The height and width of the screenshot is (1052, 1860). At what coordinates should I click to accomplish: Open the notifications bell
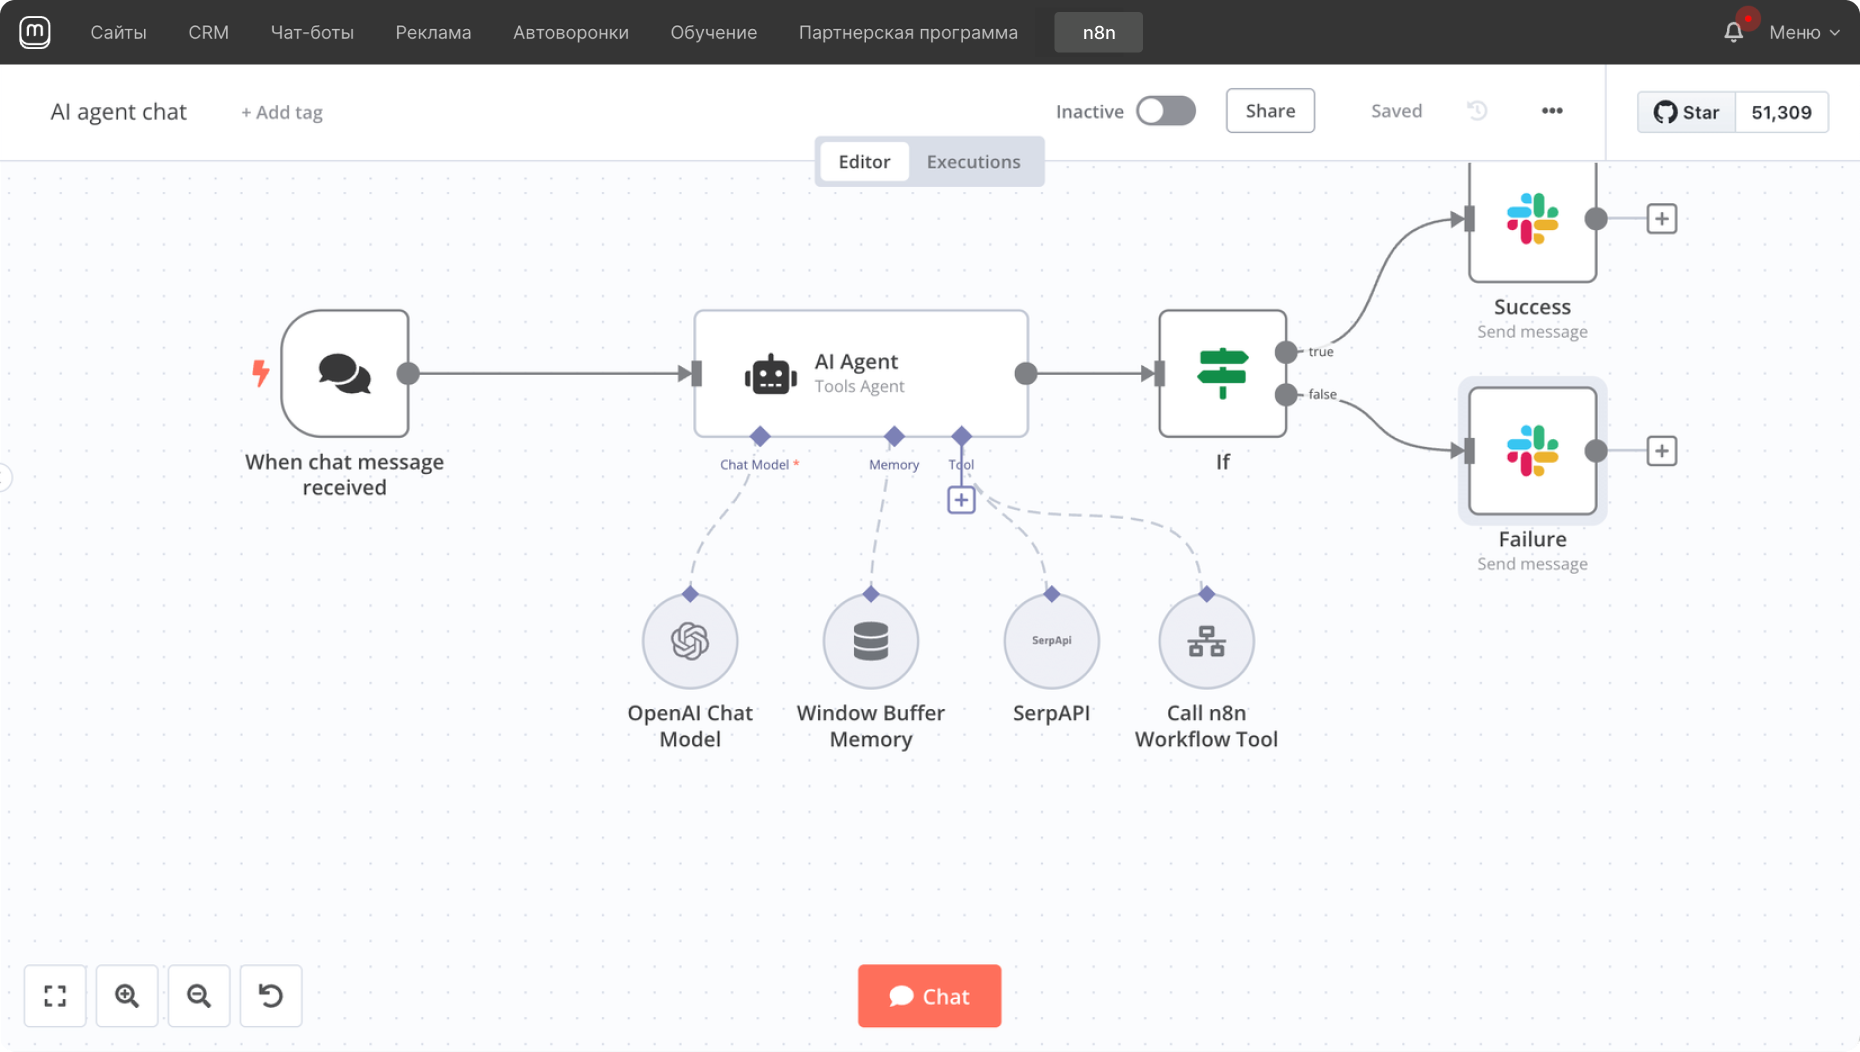[1733, 32]
